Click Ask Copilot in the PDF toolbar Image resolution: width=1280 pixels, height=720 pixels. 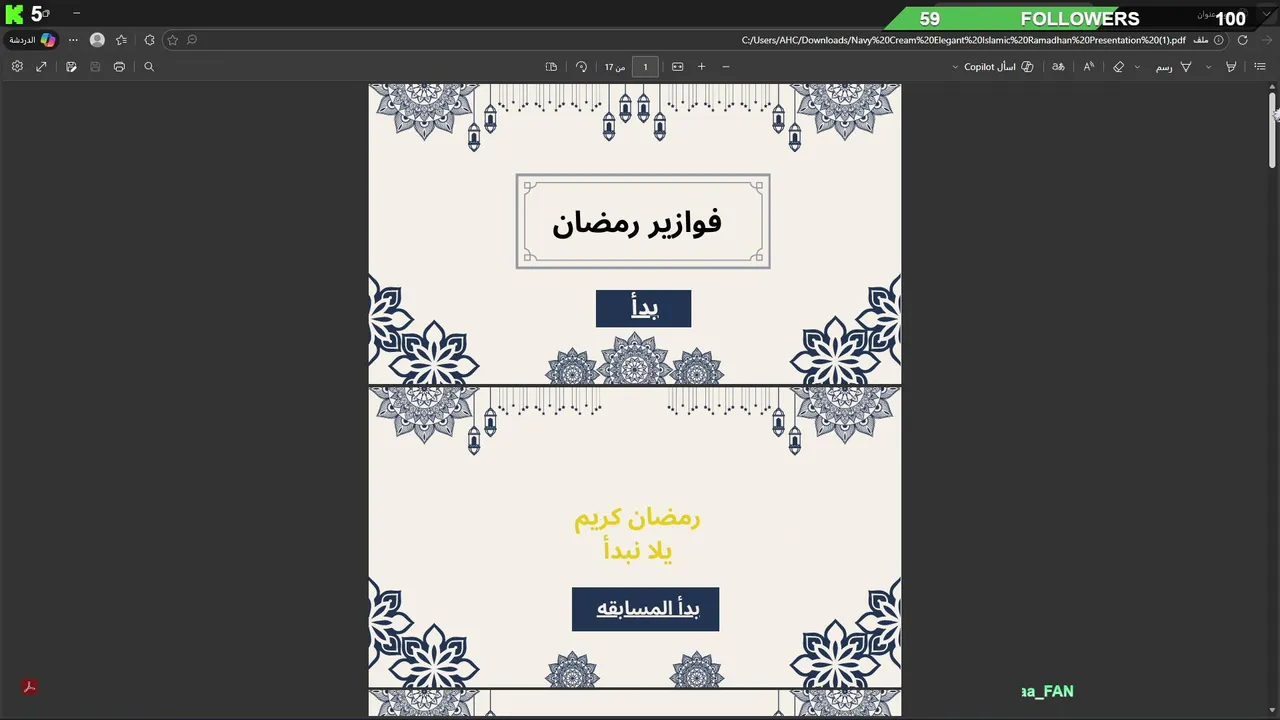pyautogui.click(x=998, y=66)
